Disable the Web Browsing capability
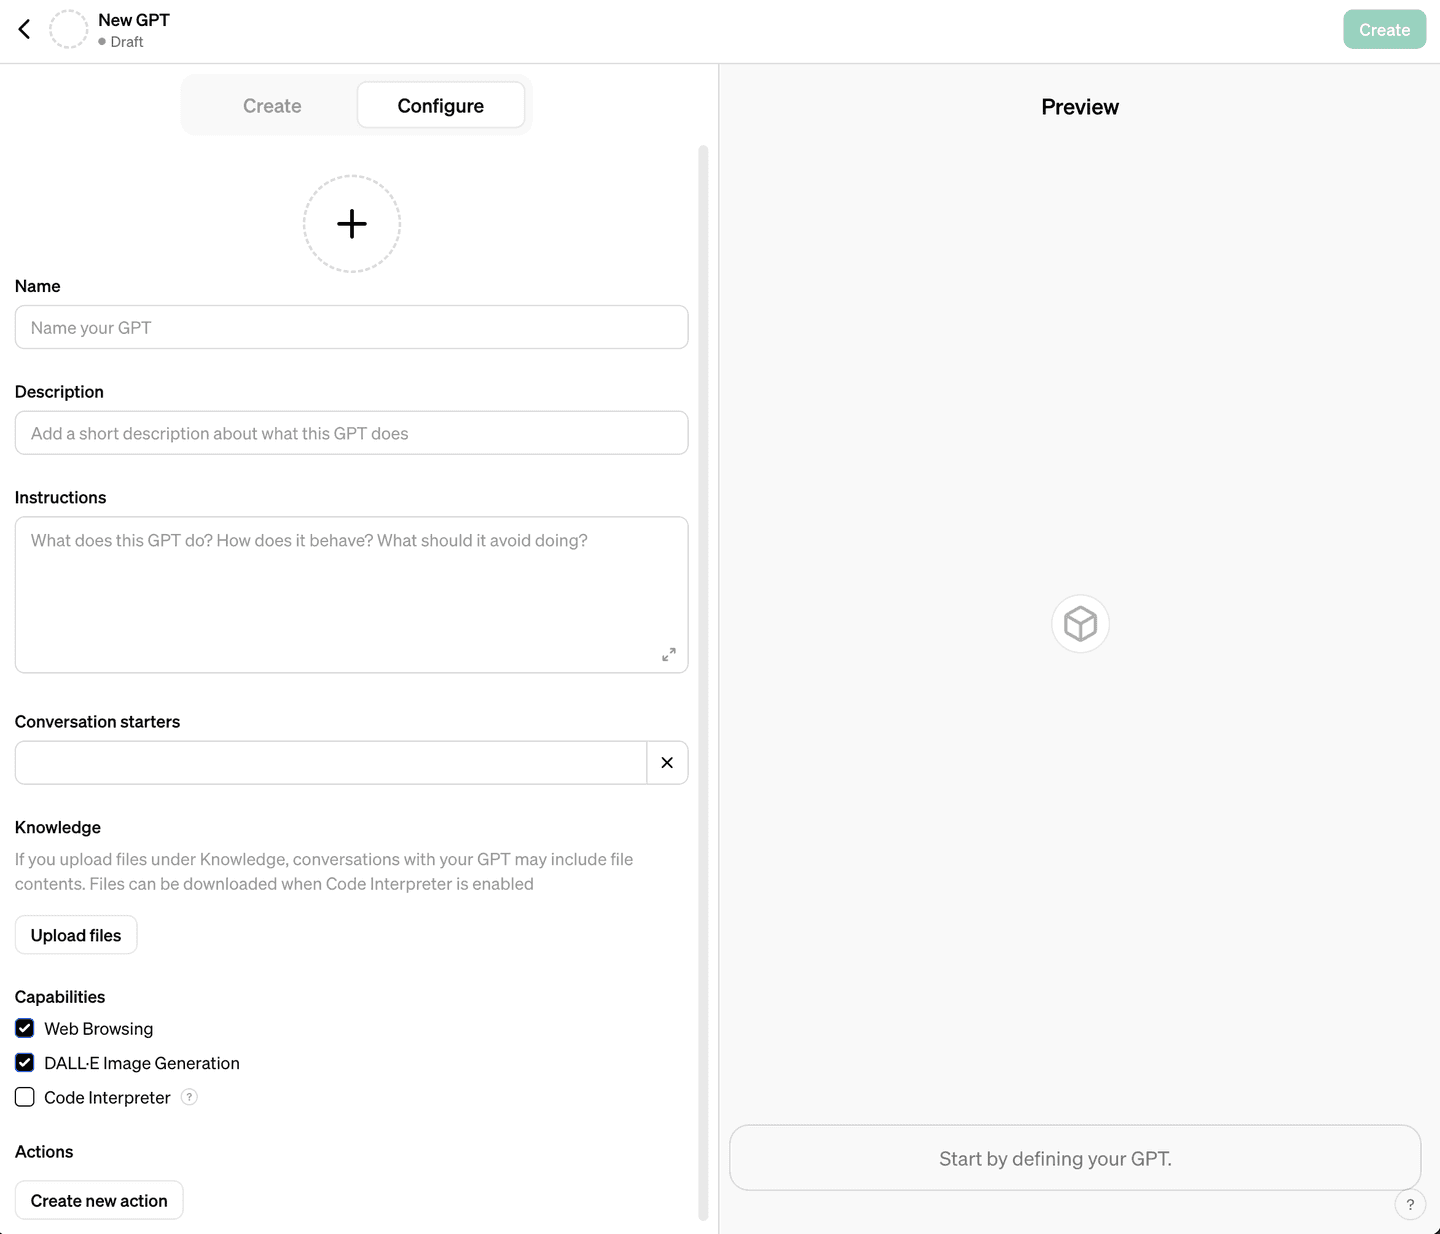 tap(24, 1027)
